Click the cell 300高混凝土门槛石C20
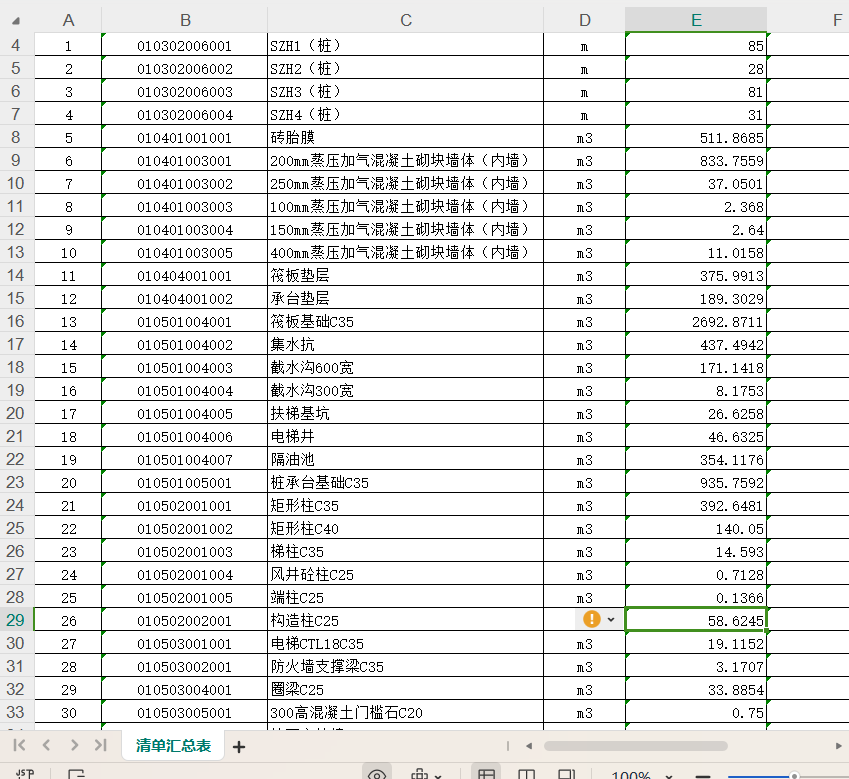The height and width of the screenshot is (779, 849). click(406, 712)
